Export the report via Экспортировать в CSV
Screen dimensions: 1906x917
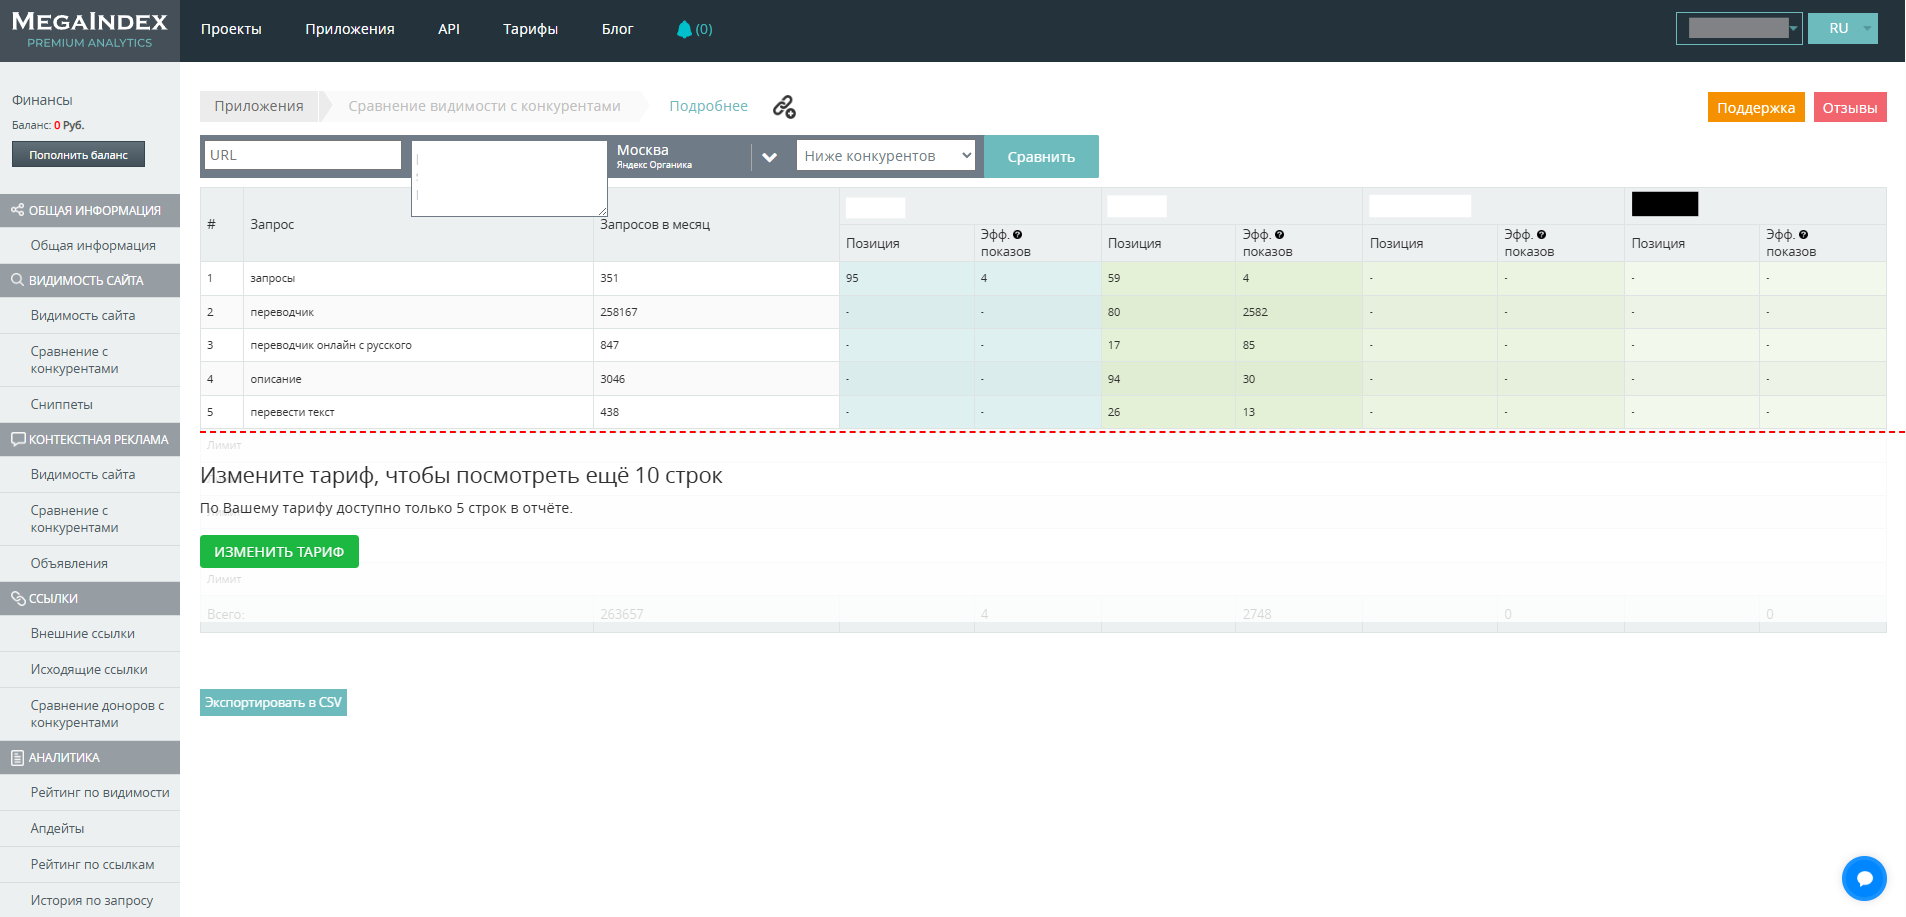[273, 703]
